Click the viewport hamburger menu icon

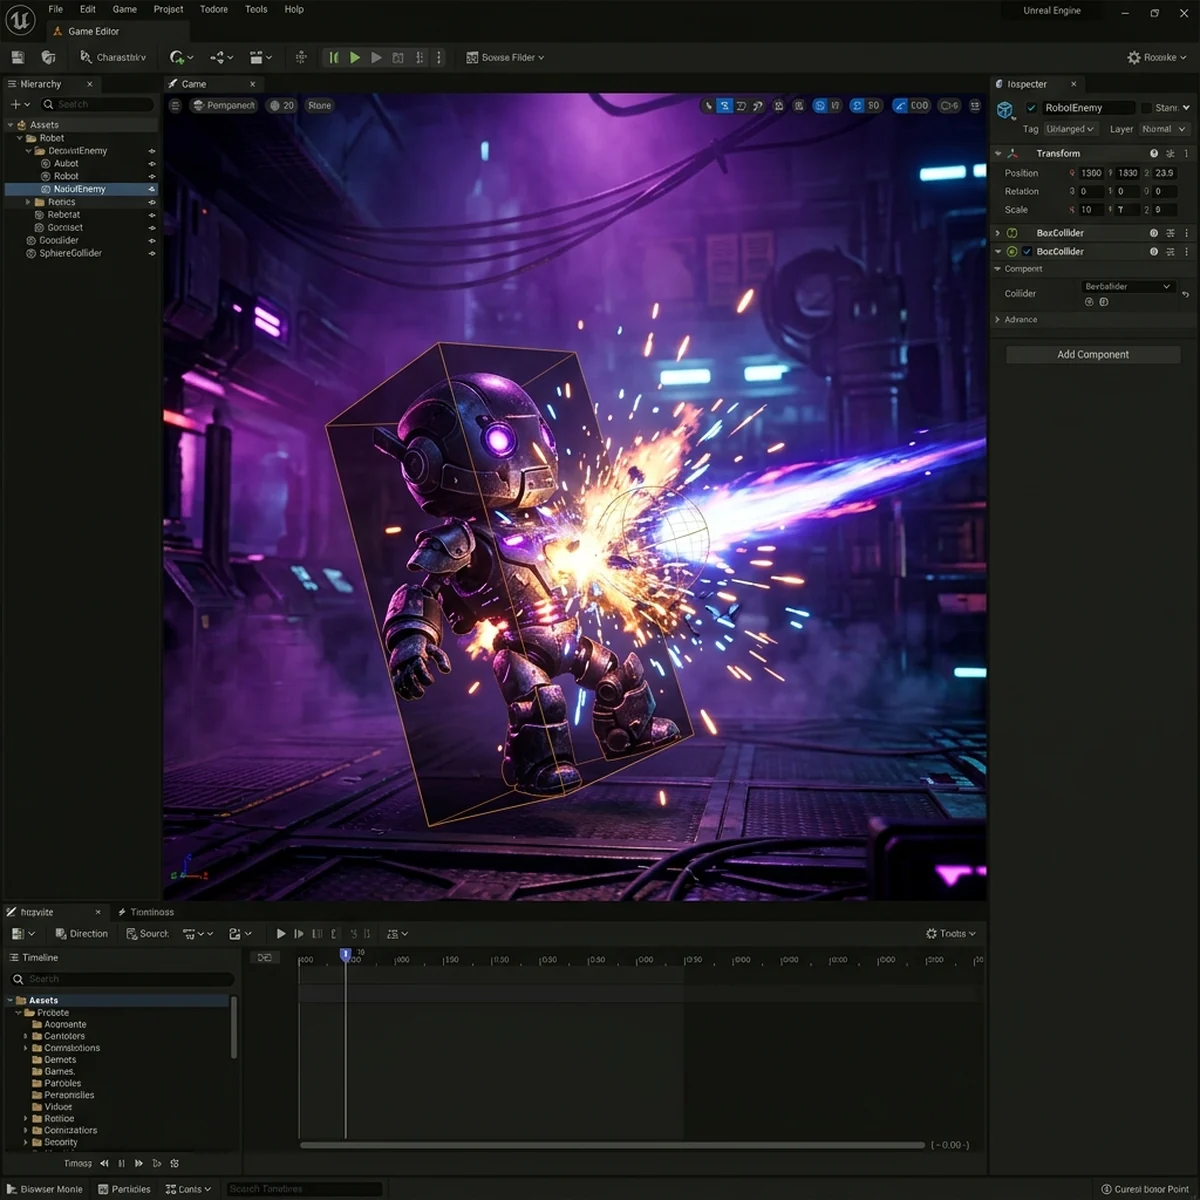pos(175,105)
